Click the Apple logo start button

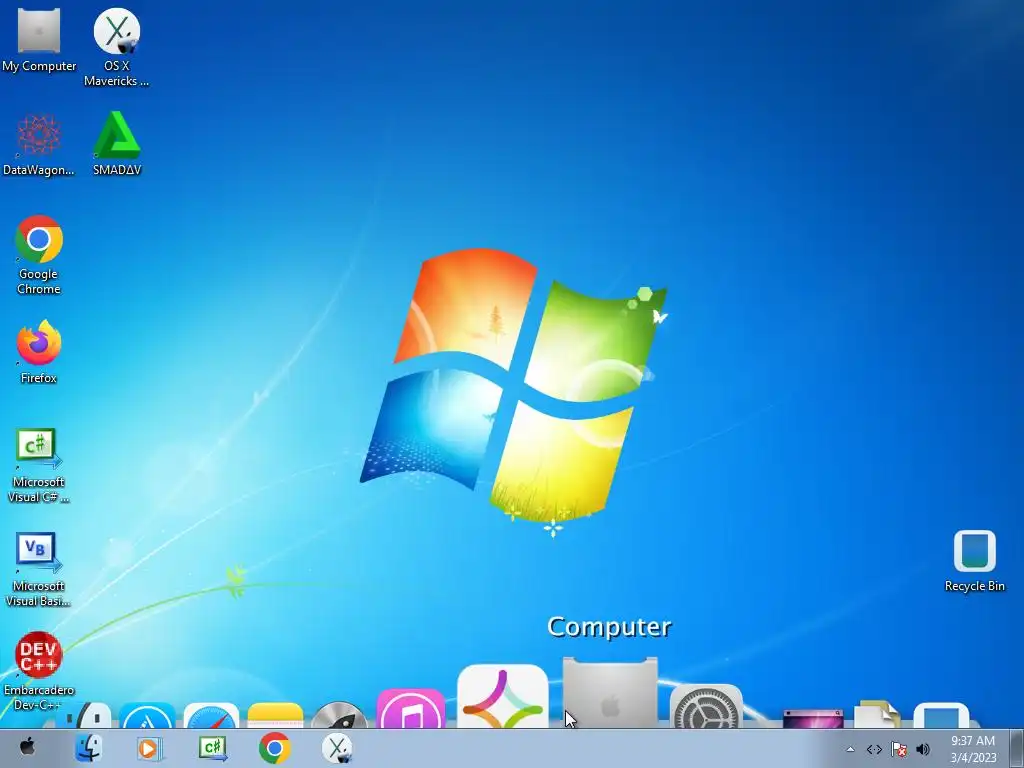(x=27, y=748)
